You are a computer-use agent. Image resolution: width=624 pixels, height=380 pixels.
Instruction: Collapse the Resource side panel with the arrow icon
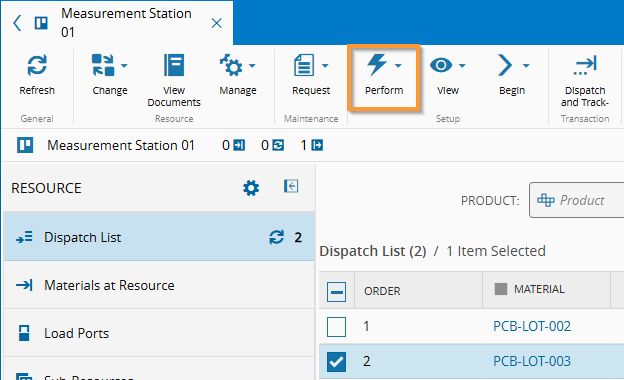(x=291, y=186)
